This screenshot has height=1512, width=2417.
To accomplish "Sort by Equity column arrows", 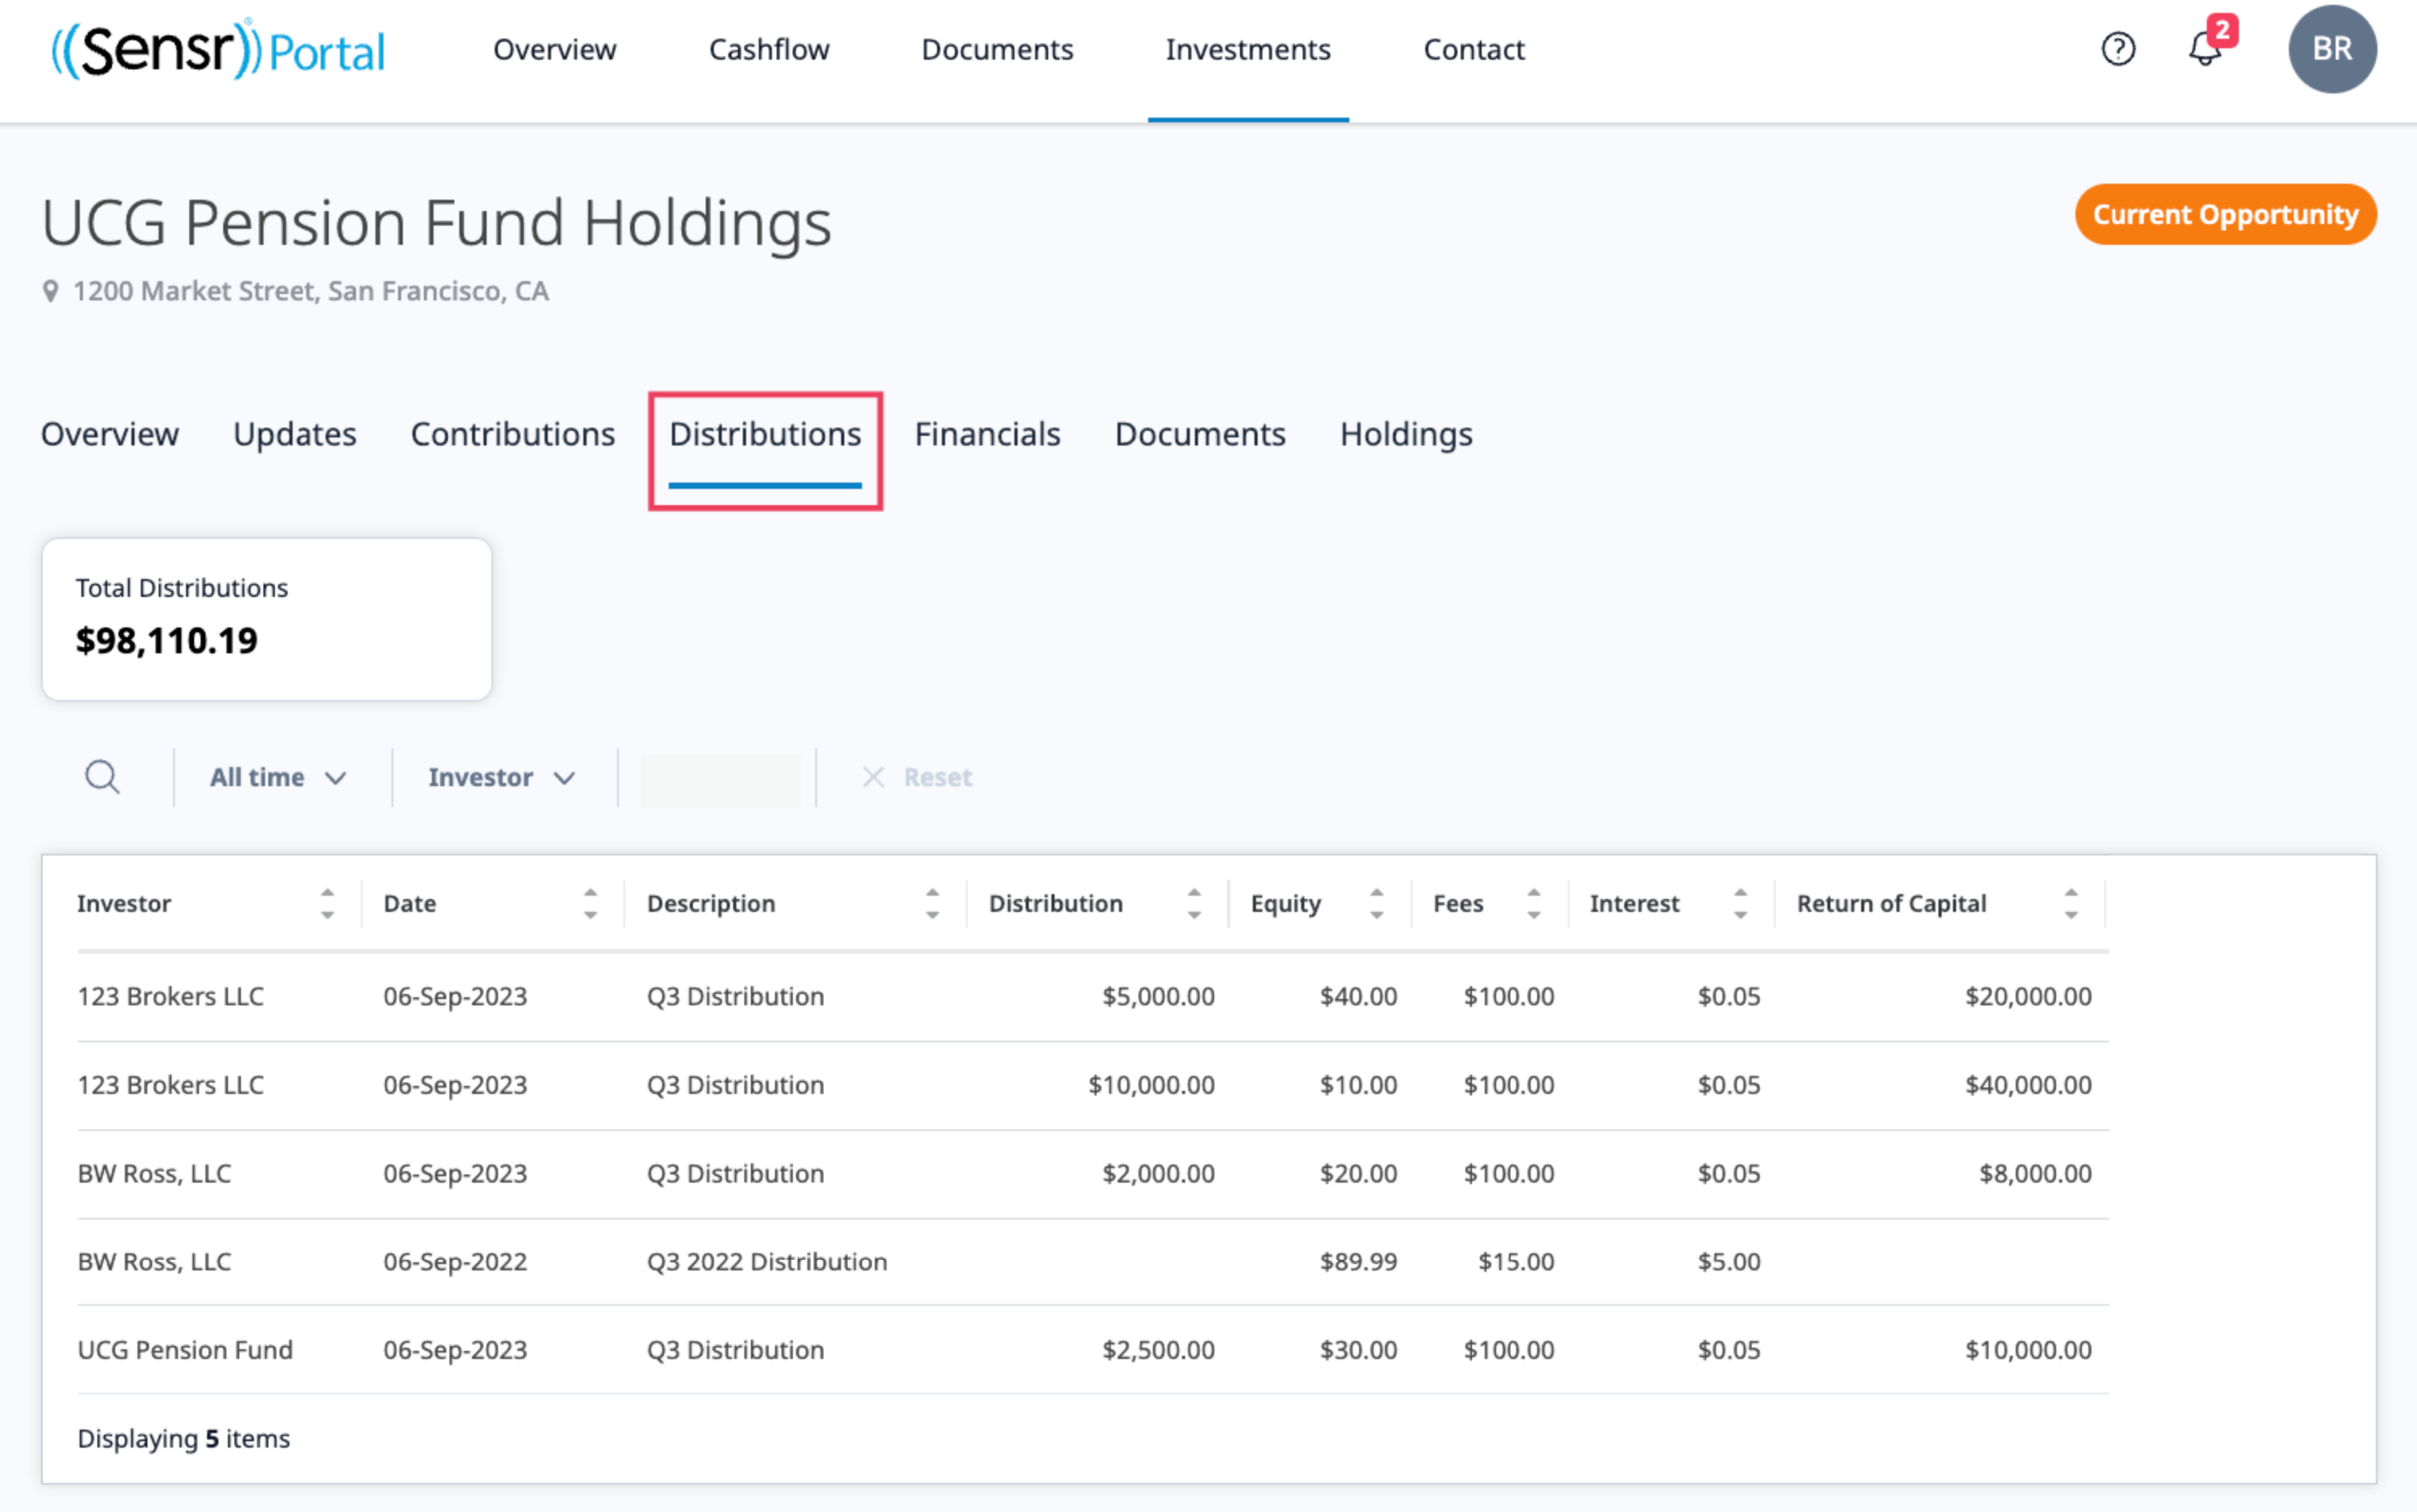I will [1377, 903].
